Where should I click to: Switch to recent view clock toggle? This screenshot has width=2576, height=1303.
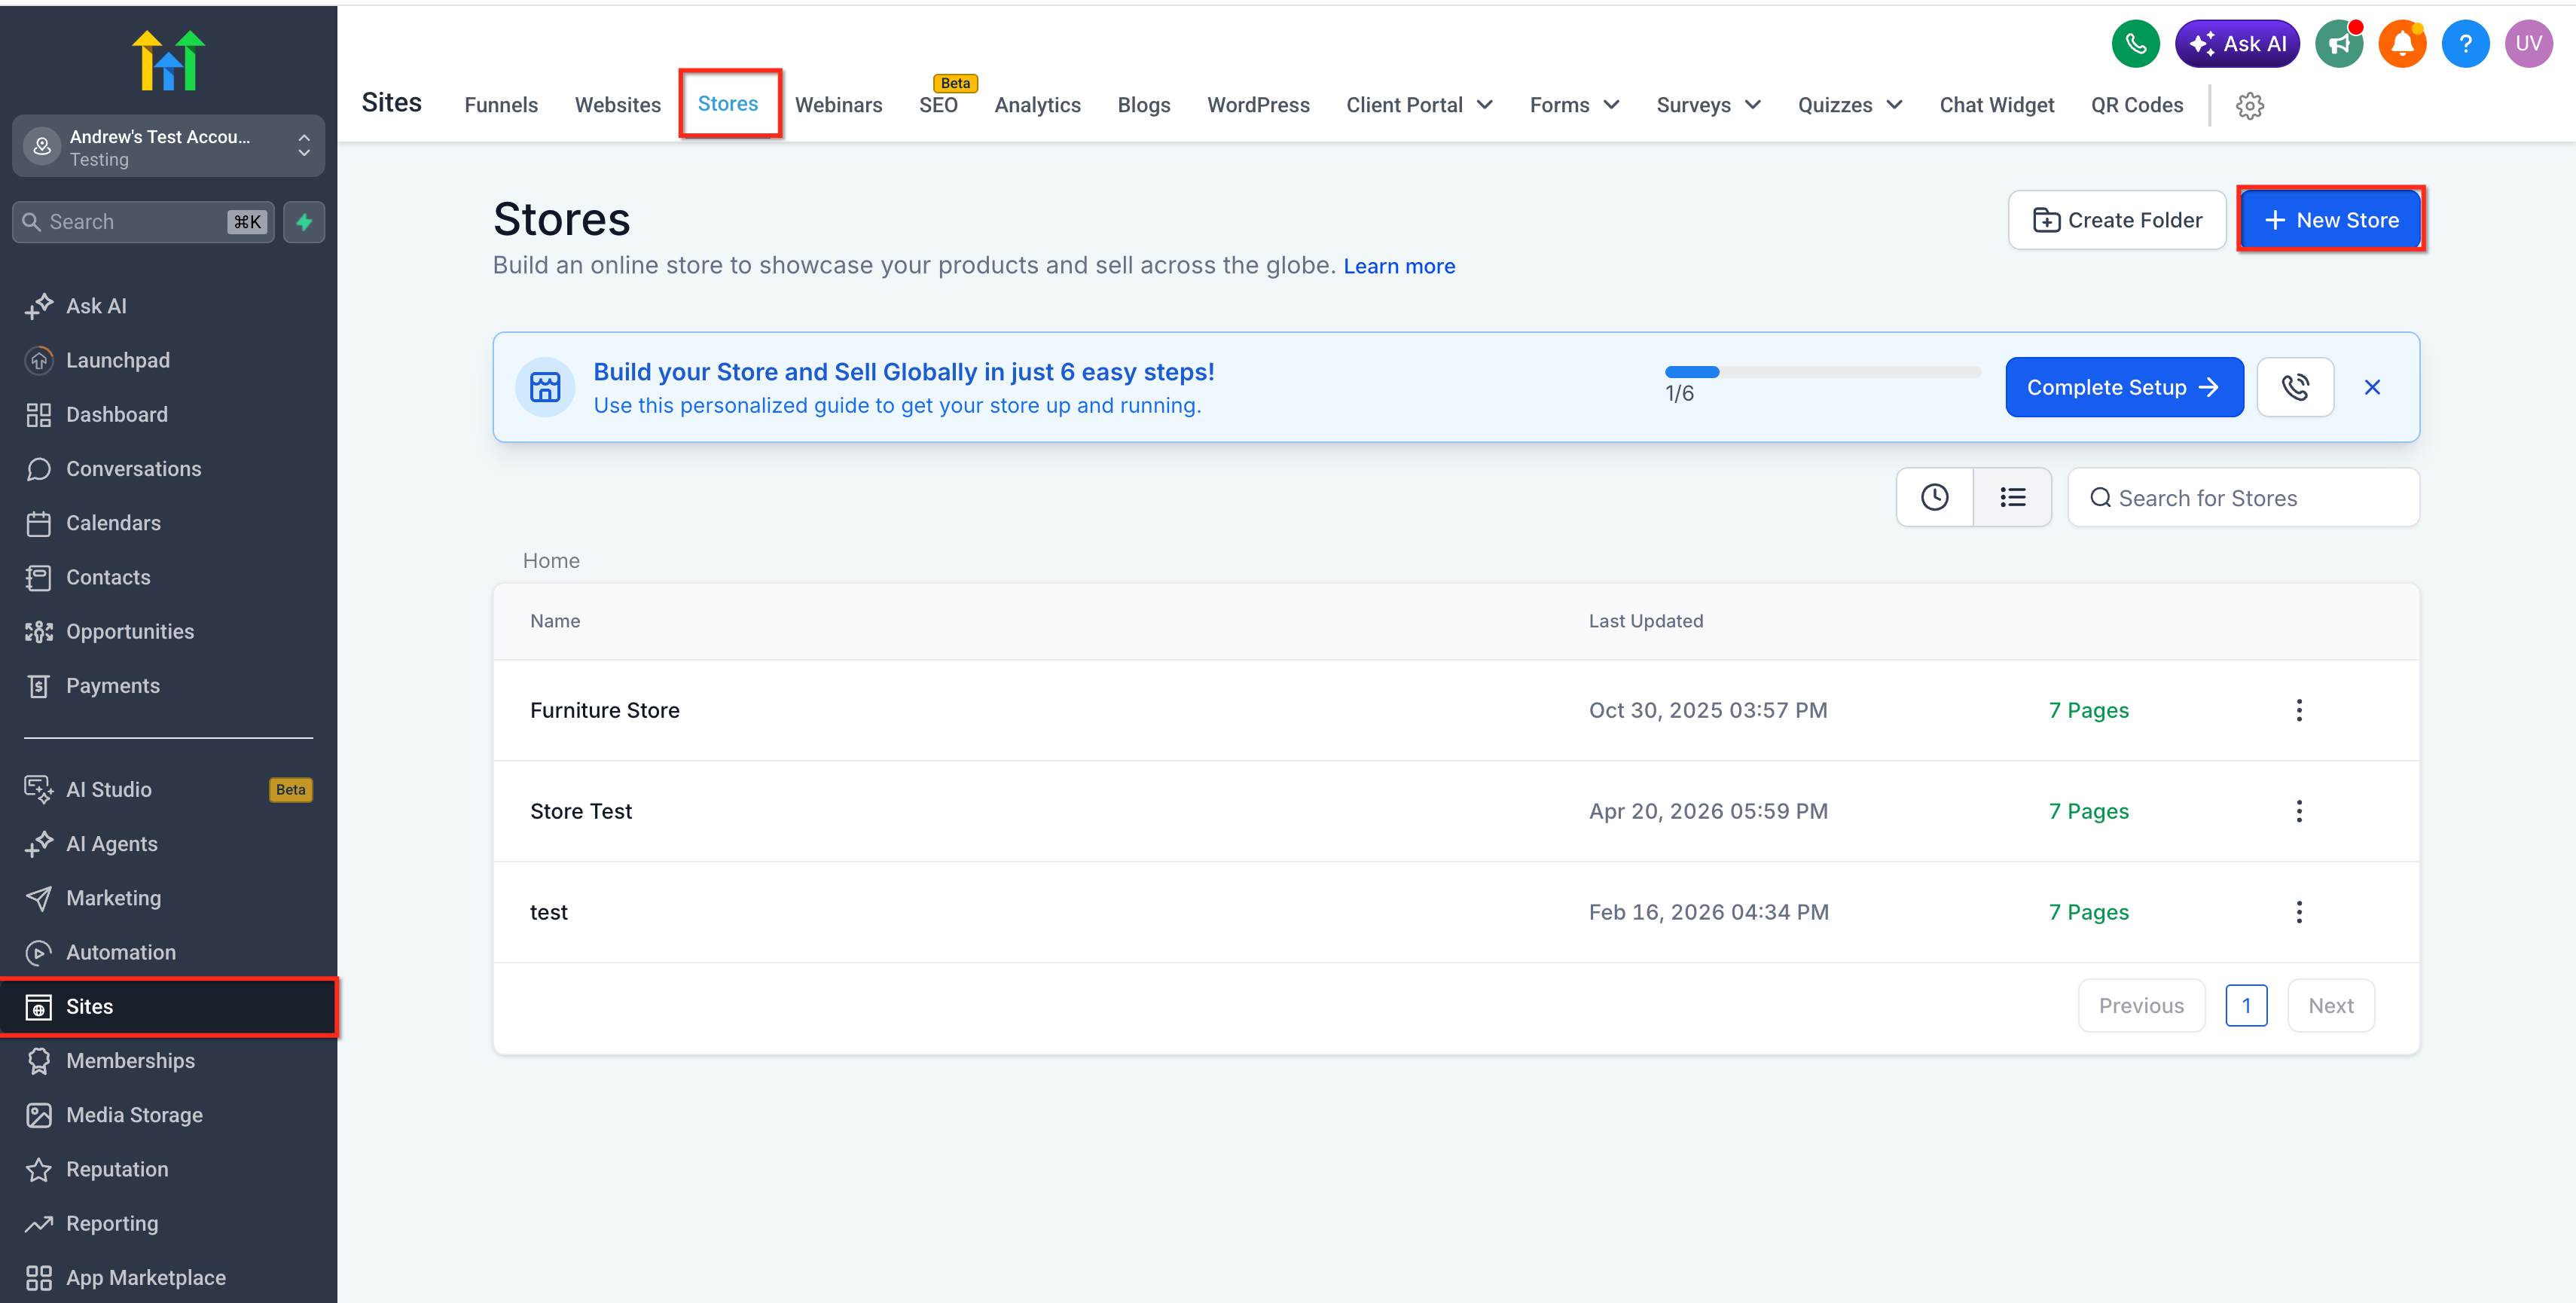click(x=1934, y=497)
